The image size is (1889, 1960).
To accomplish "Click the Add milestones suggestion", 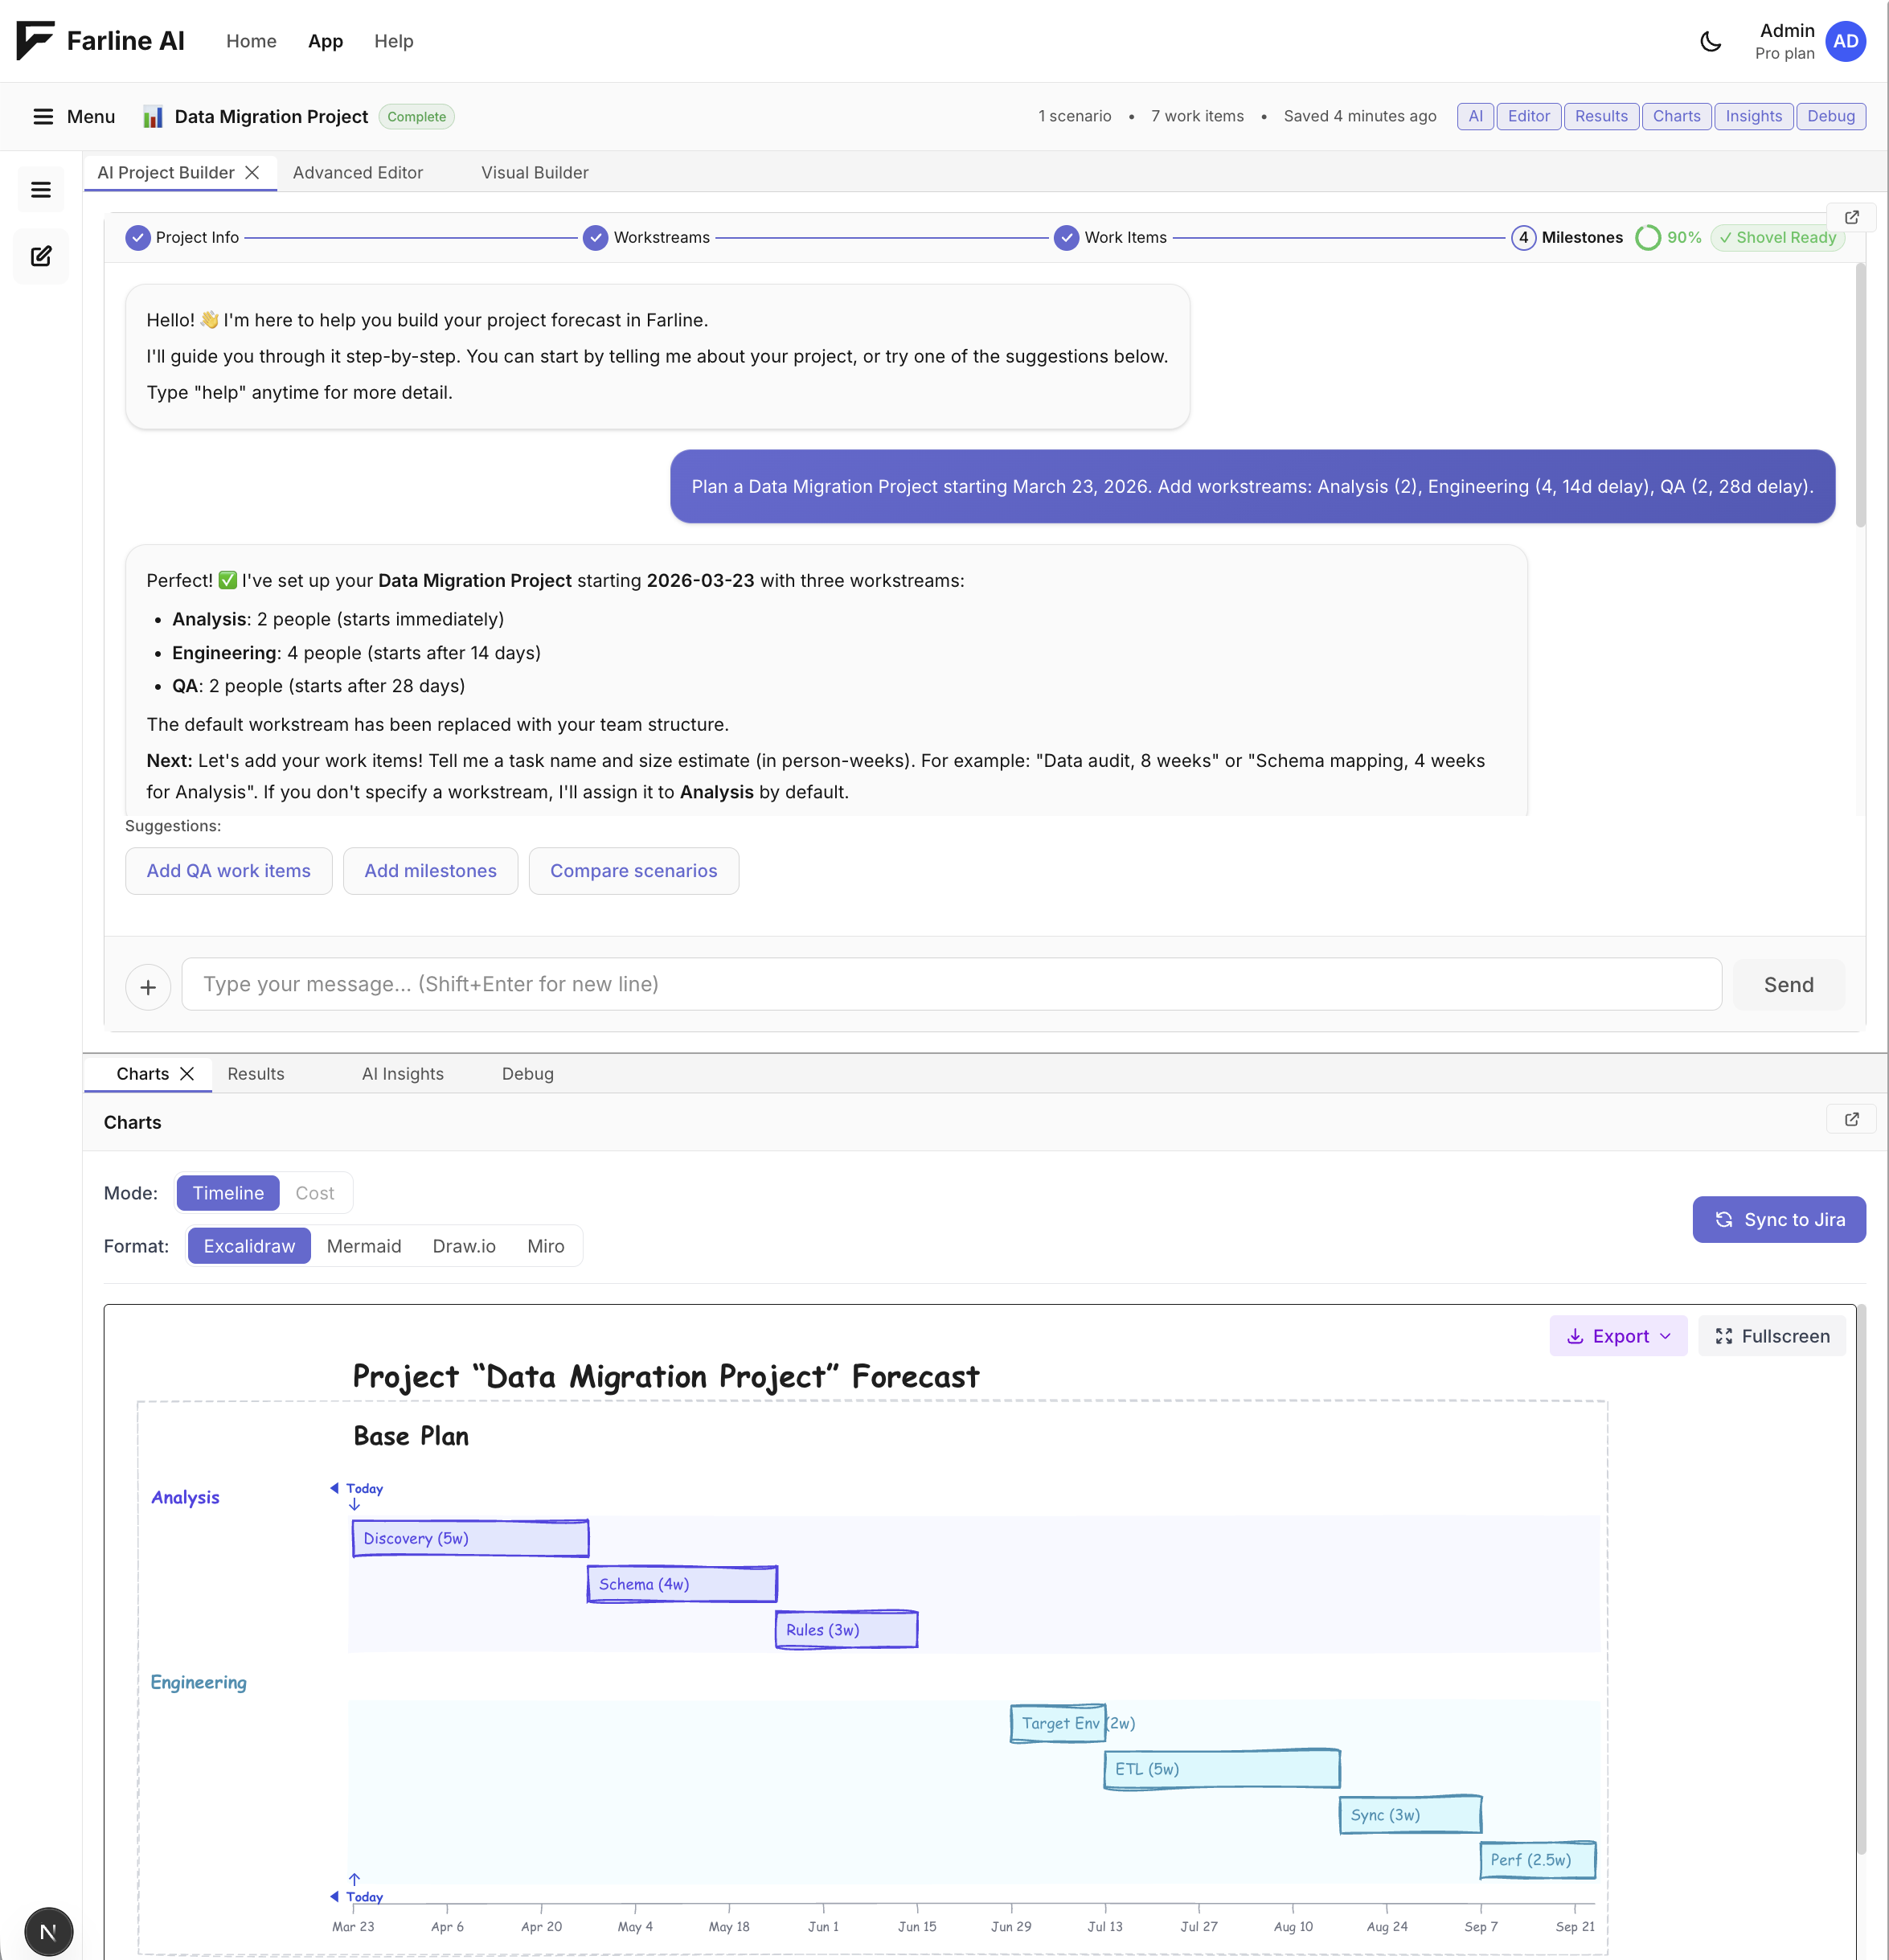I will (x=430, y=871).
